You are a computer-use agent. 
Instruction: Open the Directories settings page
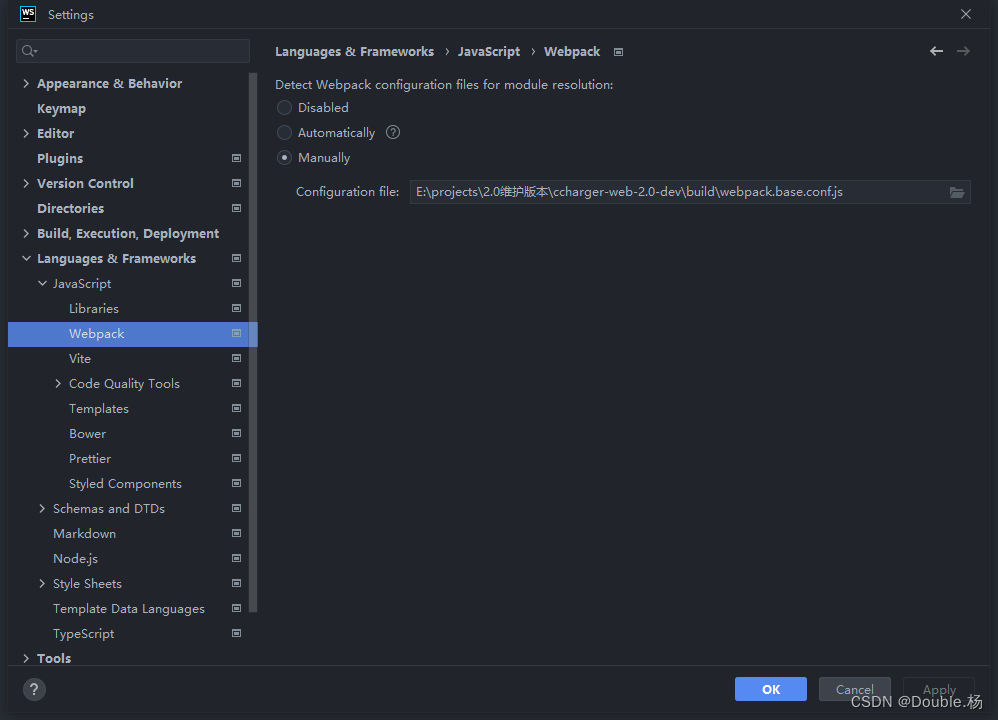pyautogui.click(x=70, y=209)
